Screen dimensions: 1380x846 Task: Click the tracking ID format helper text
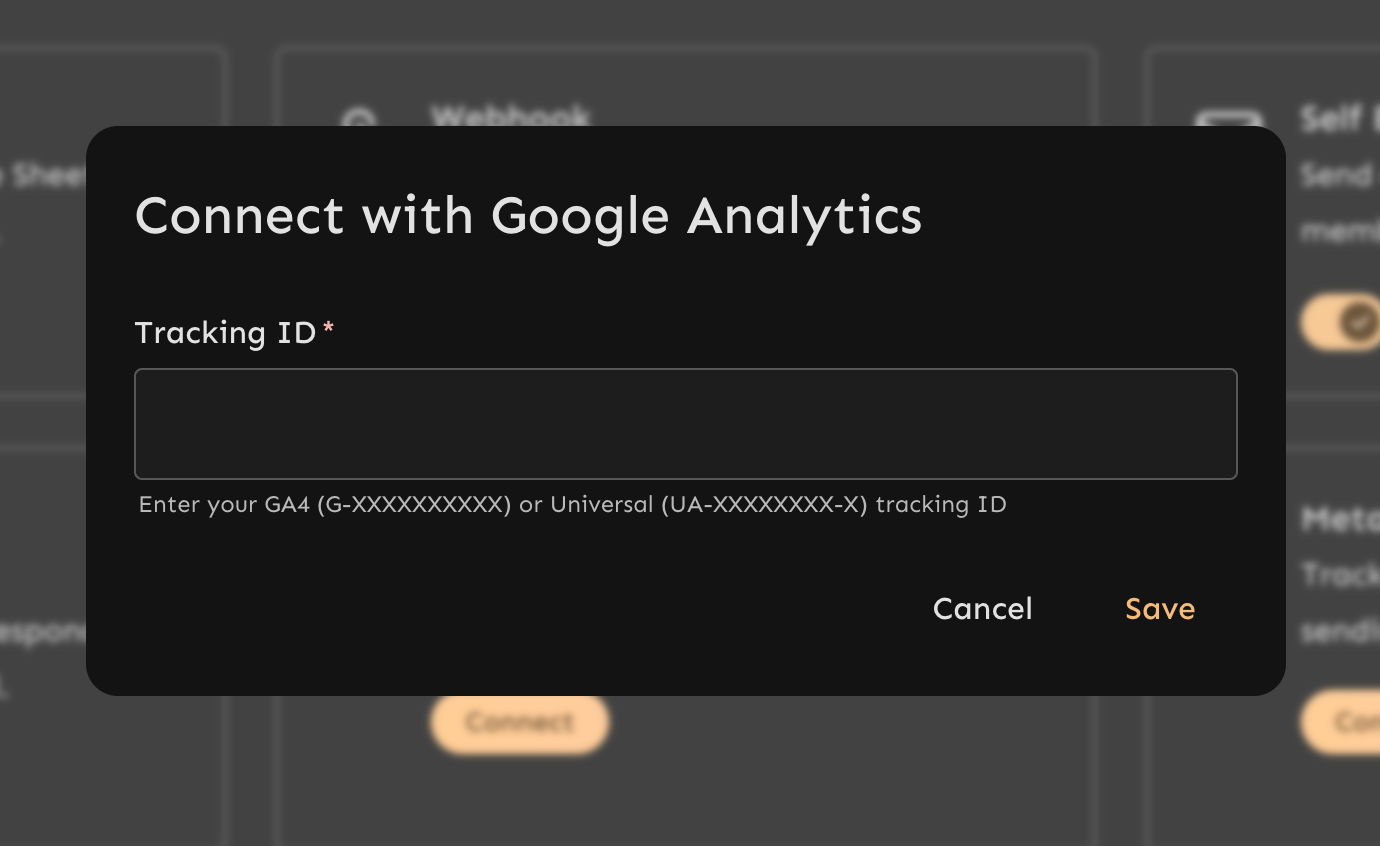click(x=572, y=505)
